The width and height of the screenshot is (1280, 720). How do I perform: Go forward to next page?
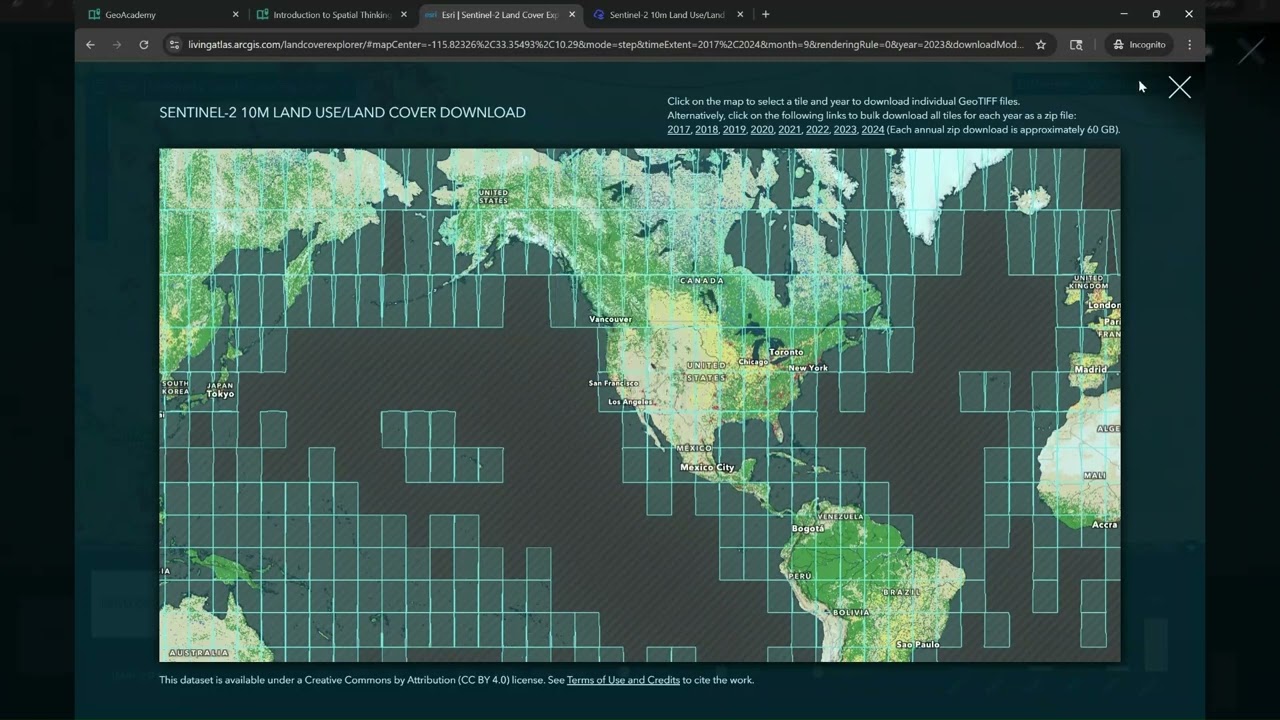[117, 45]
